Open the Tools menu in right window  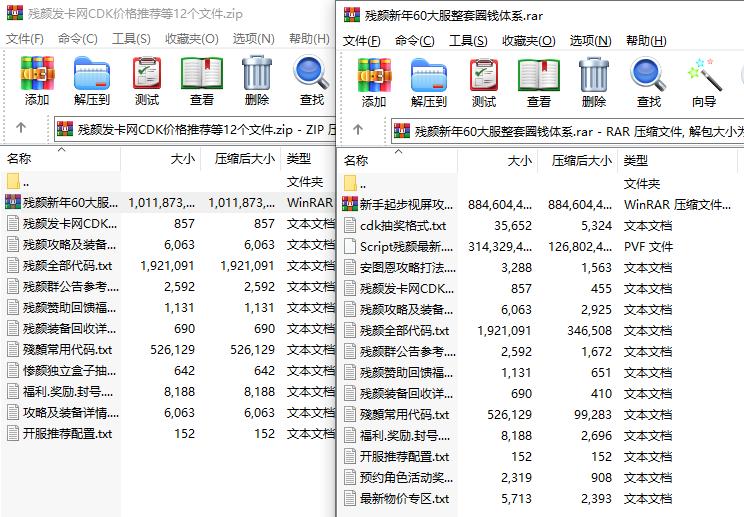coord(468,41)
